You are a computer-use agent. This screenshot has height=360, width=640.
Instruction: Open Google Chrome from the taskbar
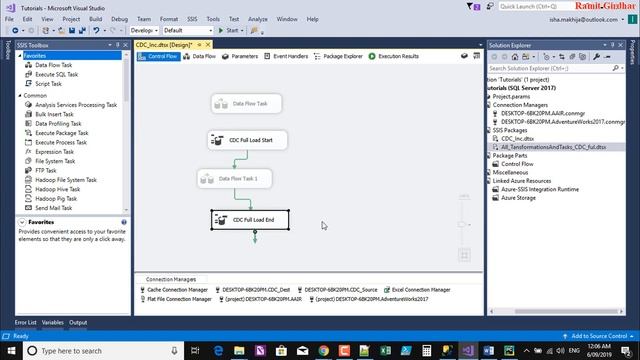[324, 351]
